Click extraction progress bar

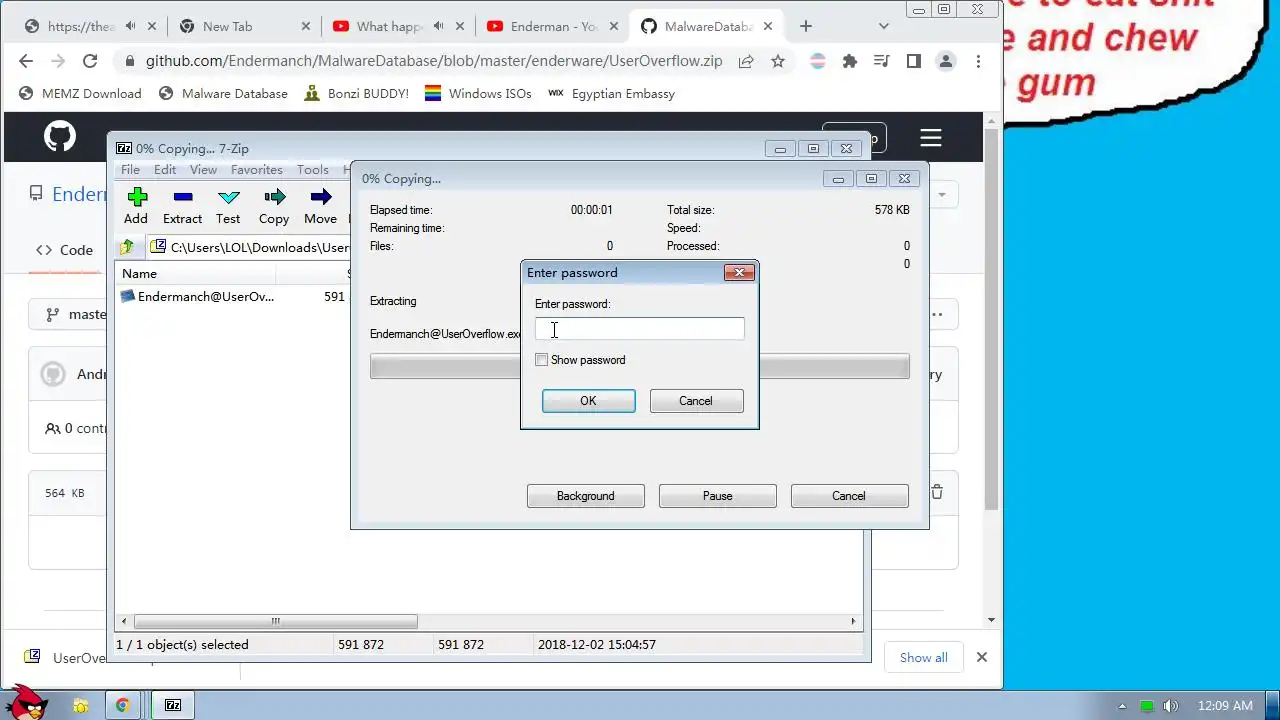pos(640,366)
